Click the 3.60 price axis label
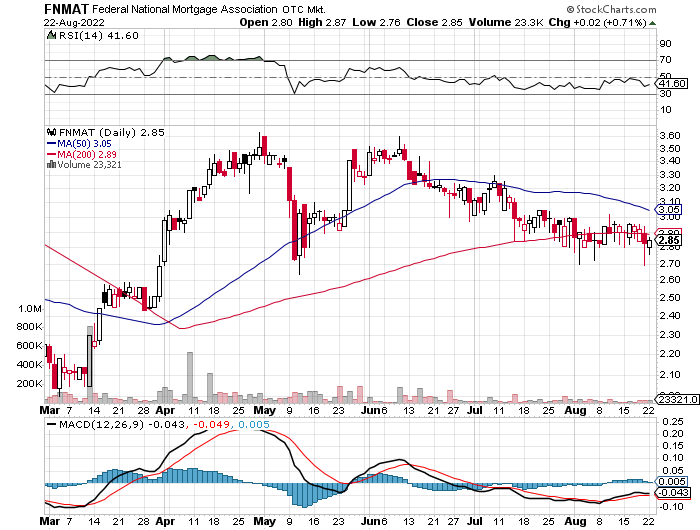This screenshot has width=700, height=530. [x=670, y=136]
